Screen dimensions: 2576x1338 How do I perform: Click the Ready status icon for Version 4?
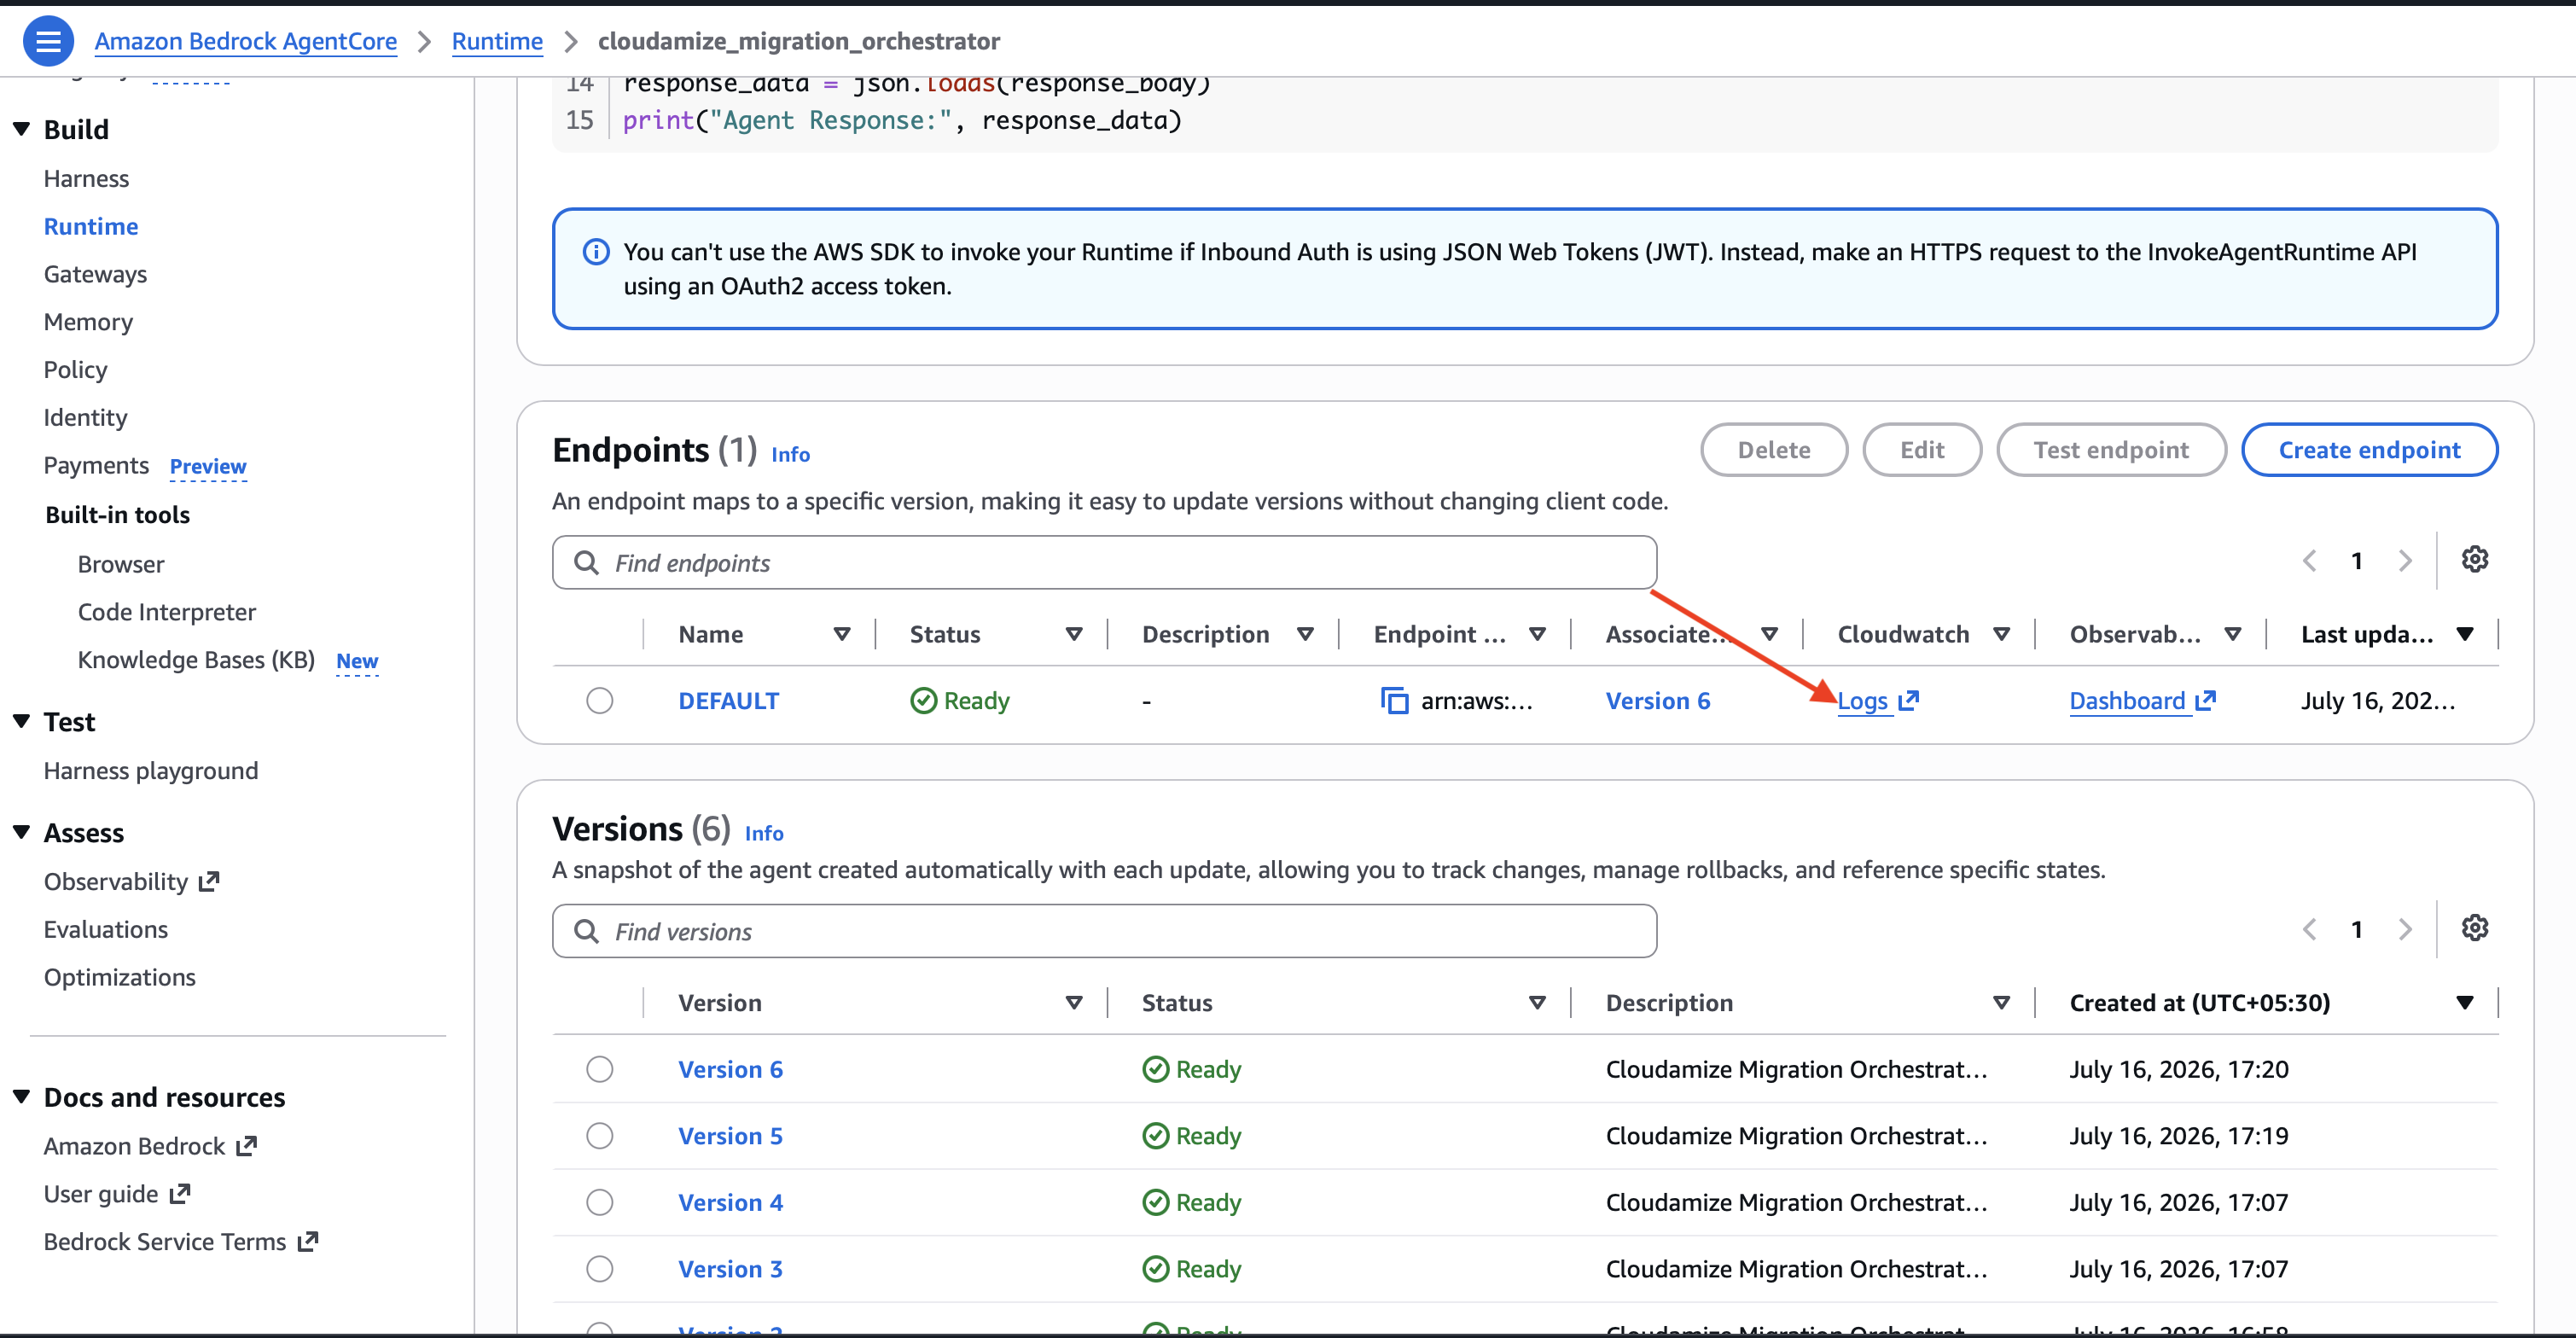(1155, 1203)
